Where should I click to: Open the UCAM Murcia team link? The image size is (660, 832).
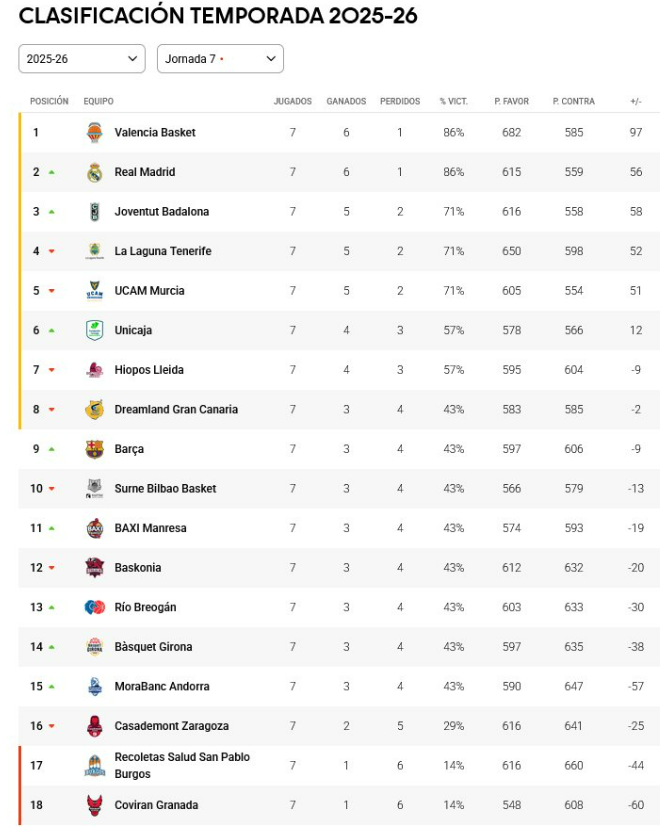pos(150,291)
